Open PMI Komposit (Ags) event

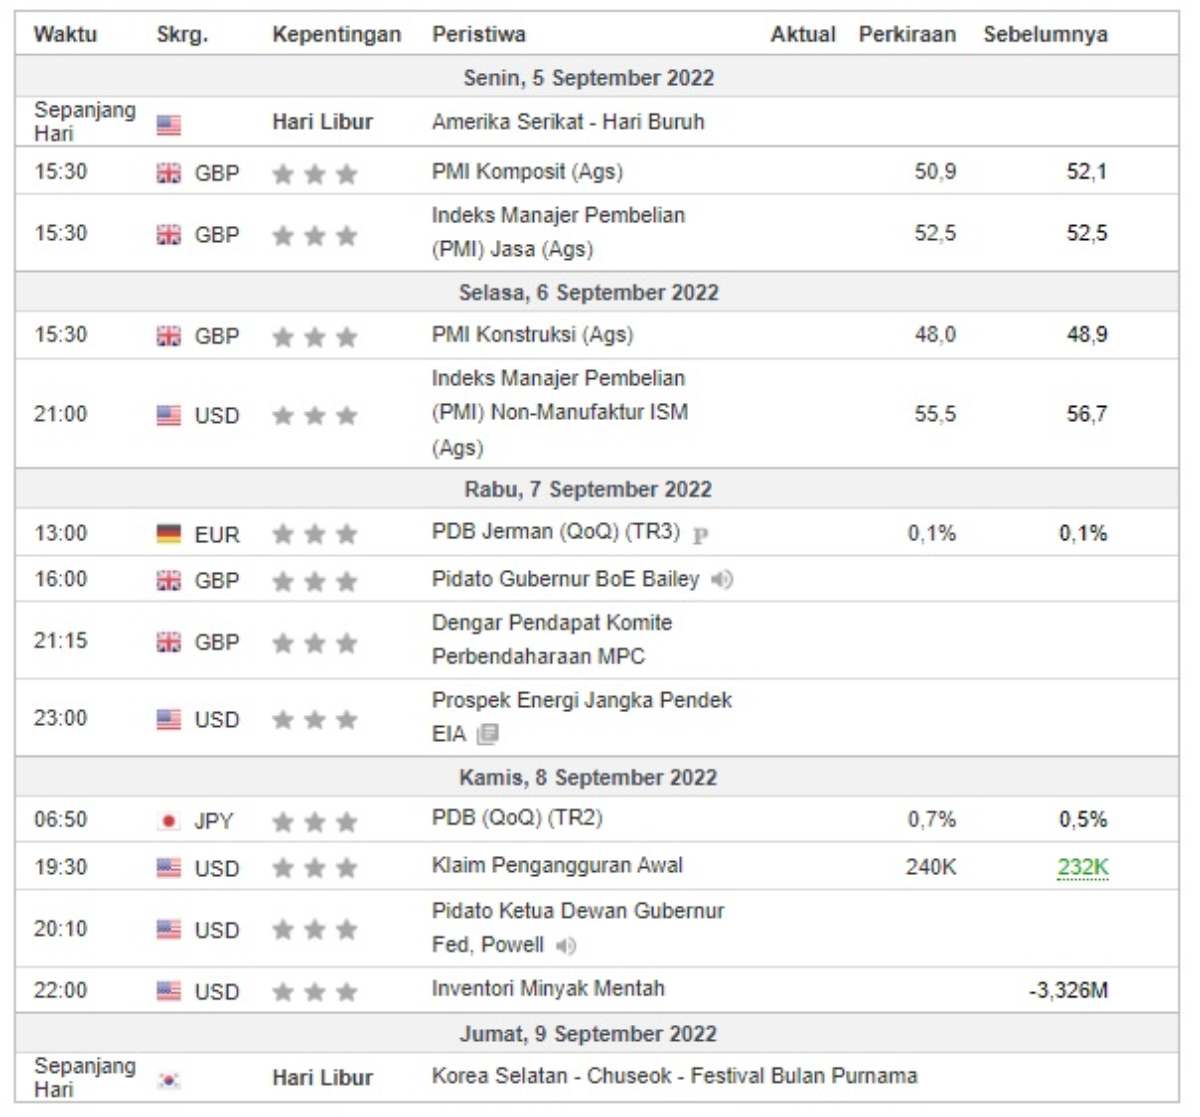coord(527,172)
